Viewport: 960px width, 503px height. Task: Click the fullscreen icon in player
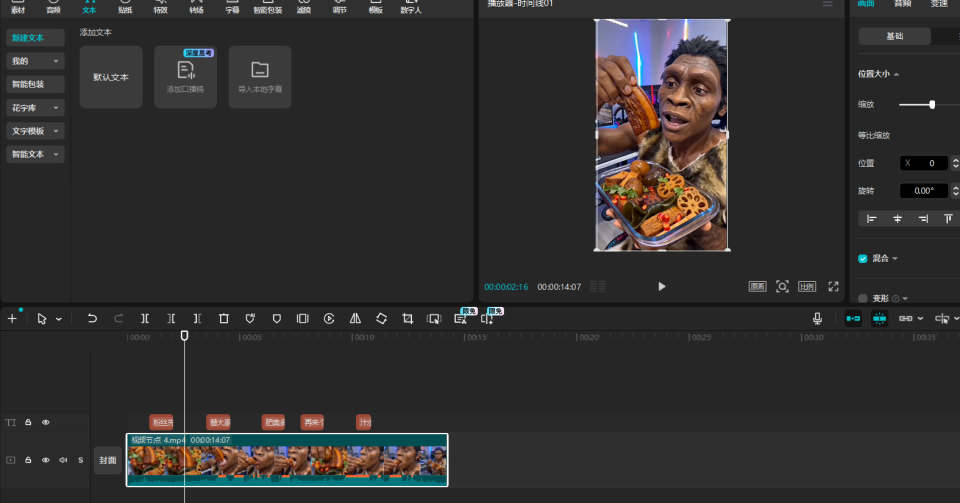833,286
